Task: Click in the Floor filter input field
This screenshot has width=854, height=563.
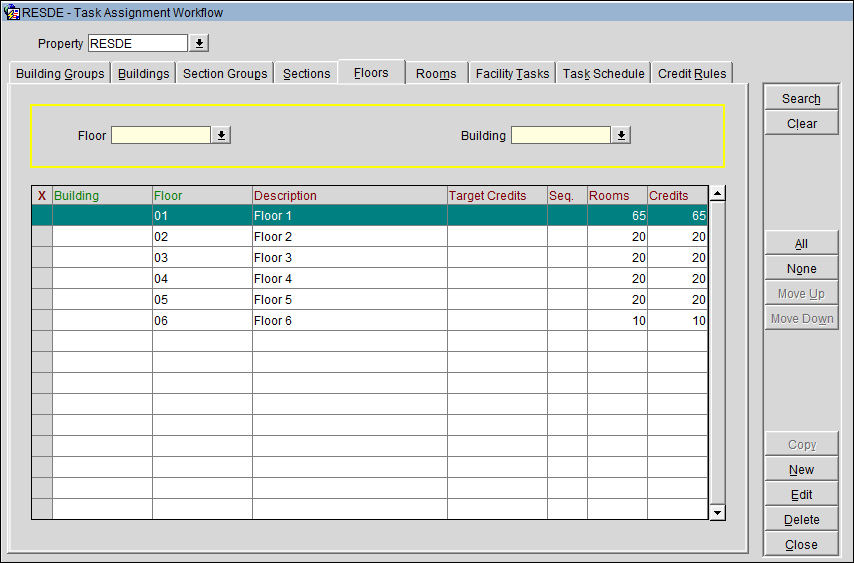Action: pos(161,135)
